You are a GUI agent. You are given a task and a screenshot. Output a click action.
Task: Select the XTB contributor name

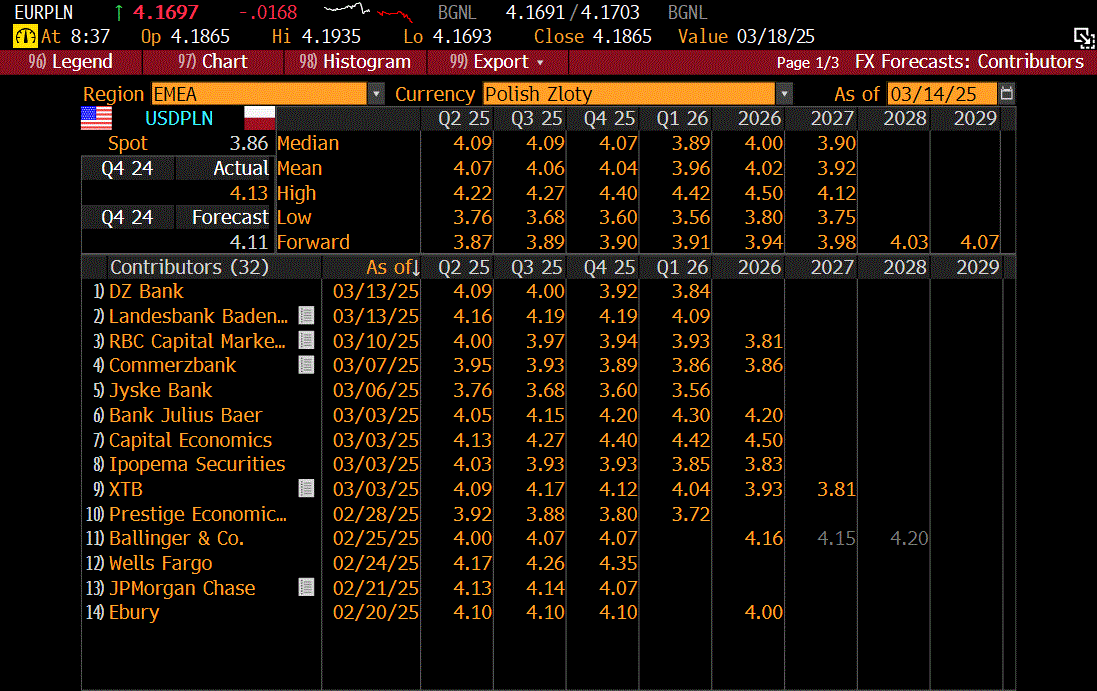pyautogui.click(x=126, y=489)
